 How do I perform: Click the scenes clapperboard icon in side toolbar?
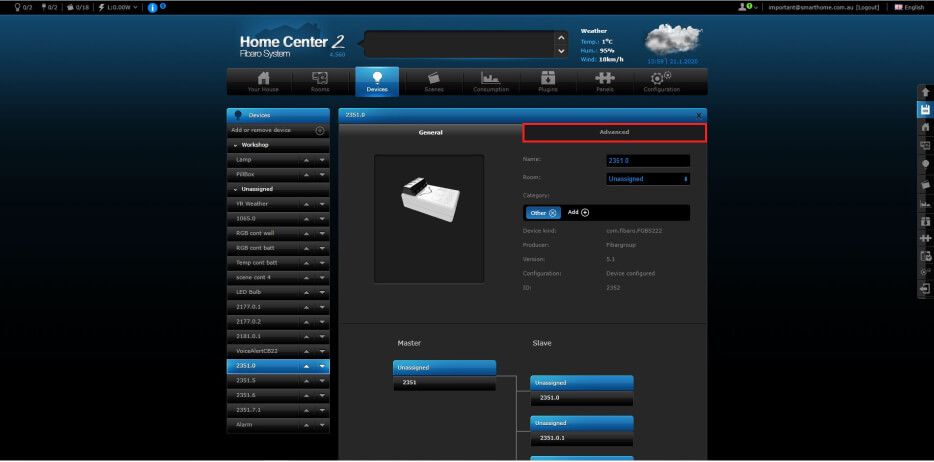pyautogui.click(x=925, y=184)
